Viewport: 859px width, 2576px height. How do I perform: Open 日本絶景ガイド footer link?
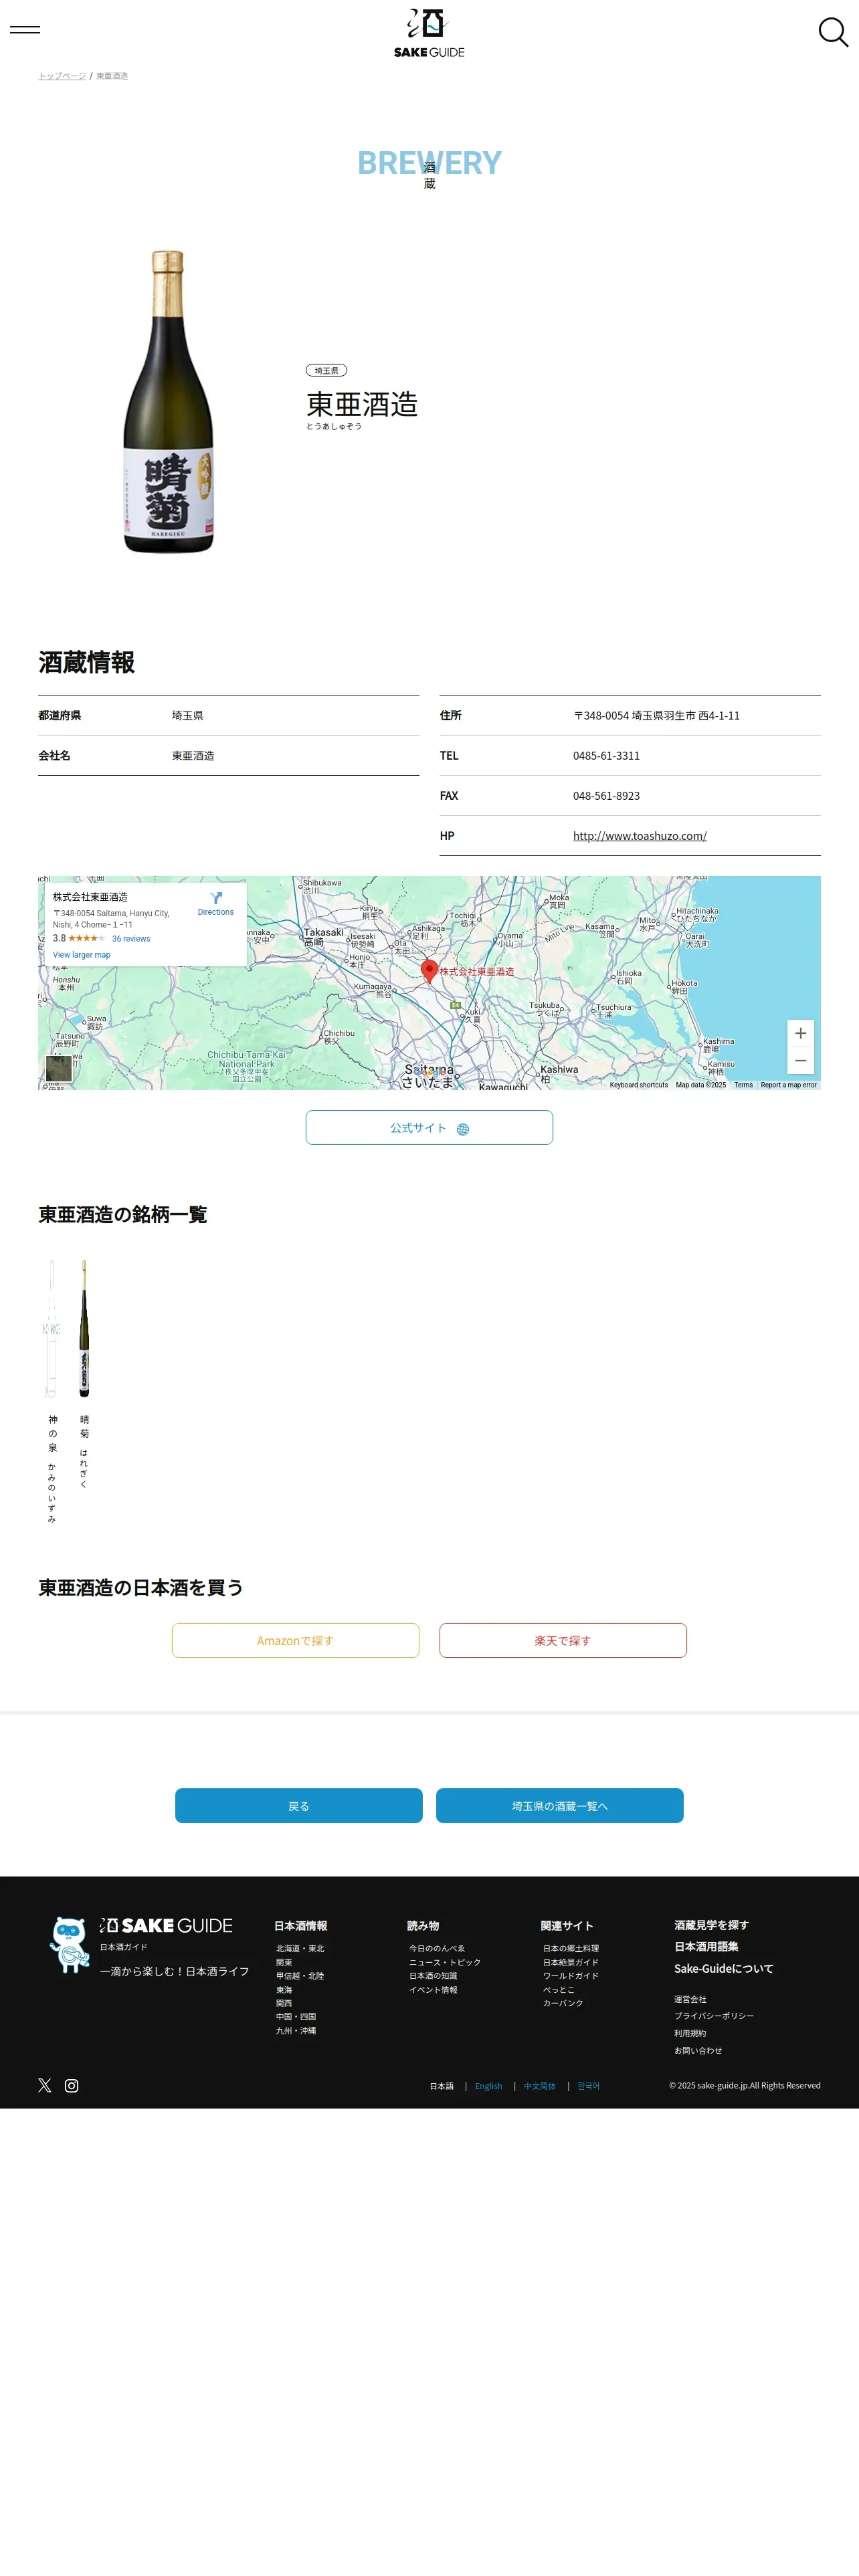[x=571, y=1962]
